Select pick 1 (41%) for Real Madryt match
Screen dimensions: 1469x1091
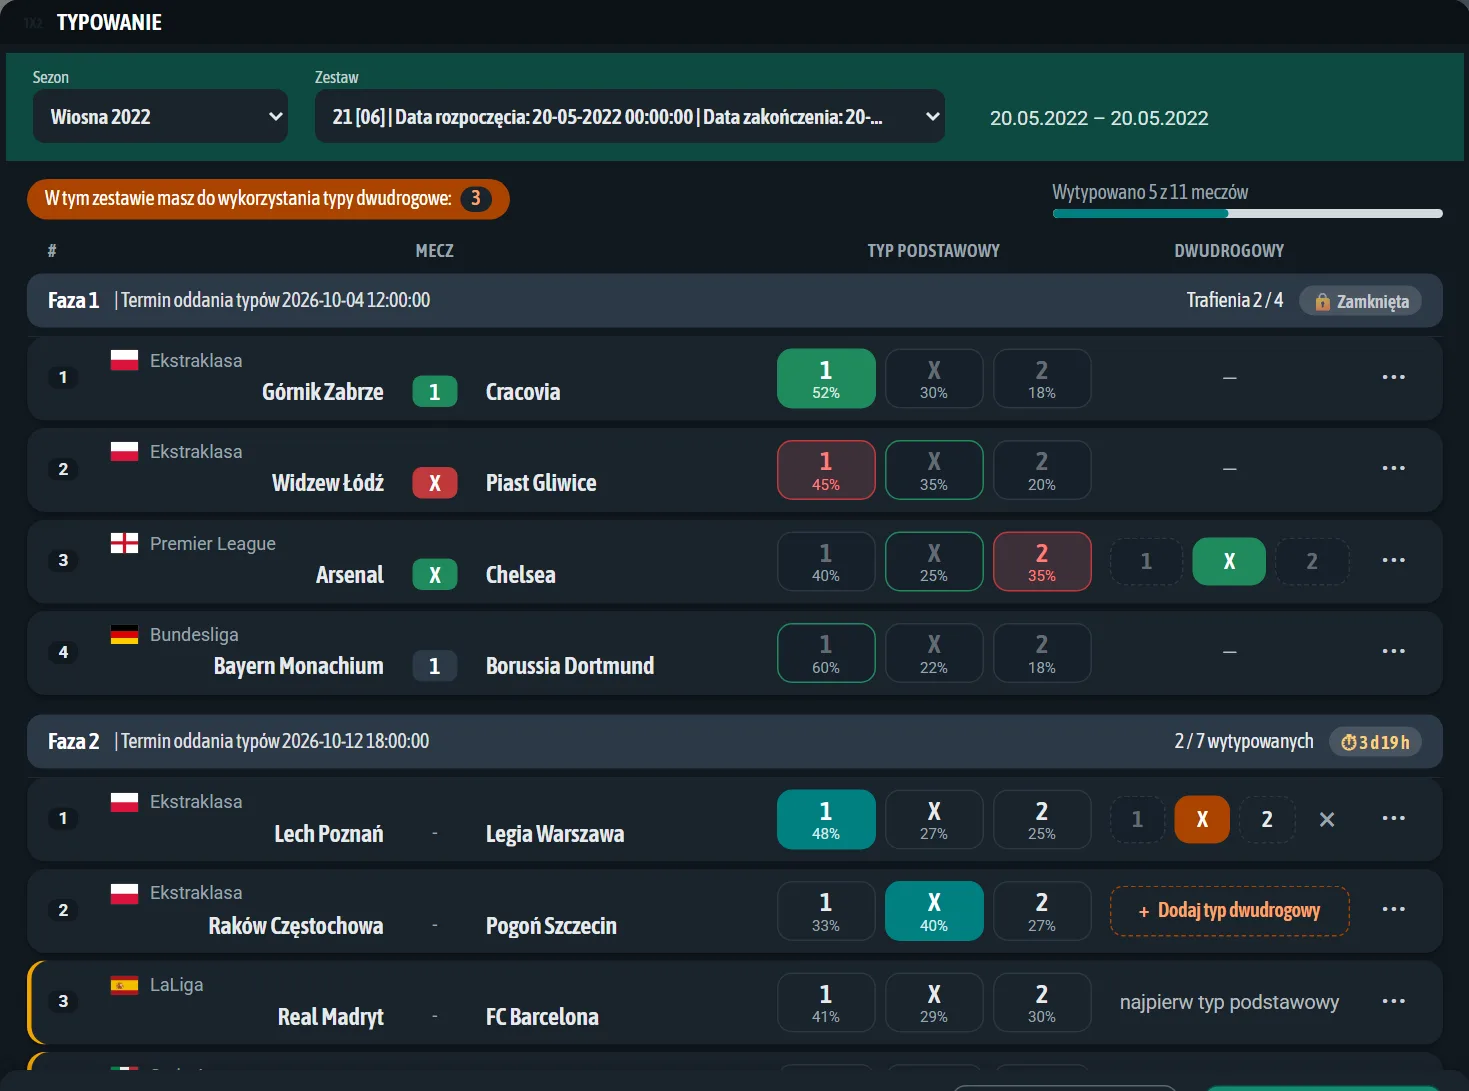point(826,1002)
